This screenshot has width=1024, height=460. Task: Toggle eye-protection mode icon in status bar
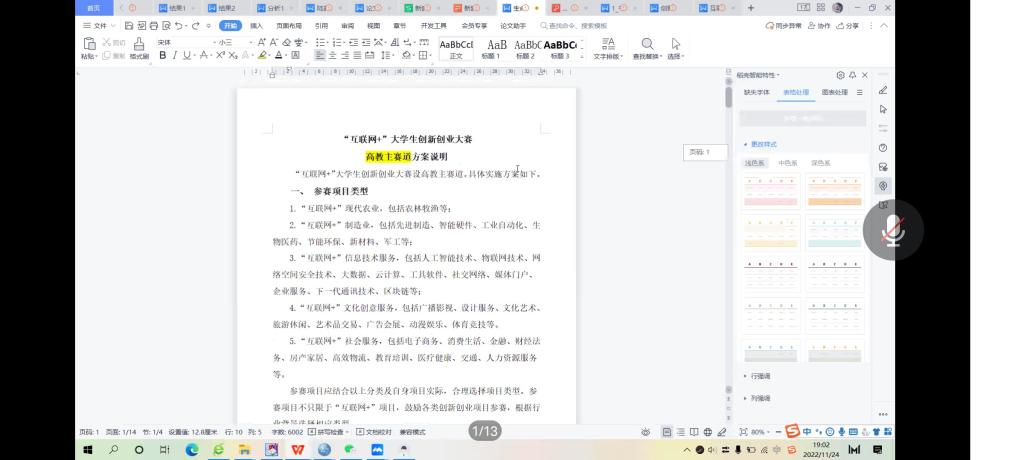click(x=645, y=432)
